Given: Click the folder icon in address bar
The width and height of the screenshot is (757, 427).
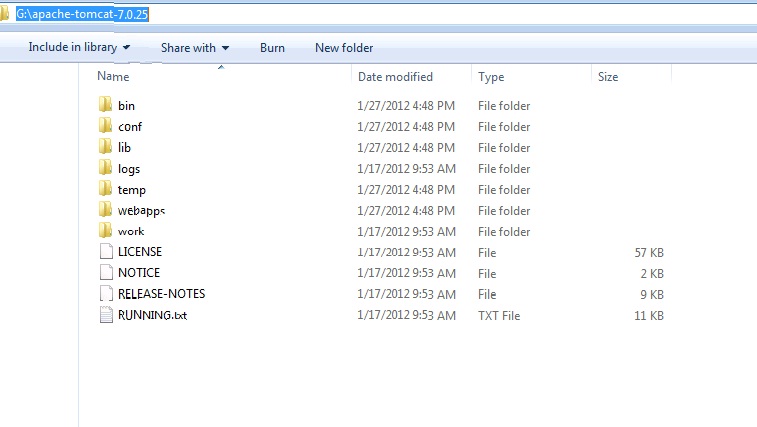Looking at the screenshot, I should click(5, 14).
